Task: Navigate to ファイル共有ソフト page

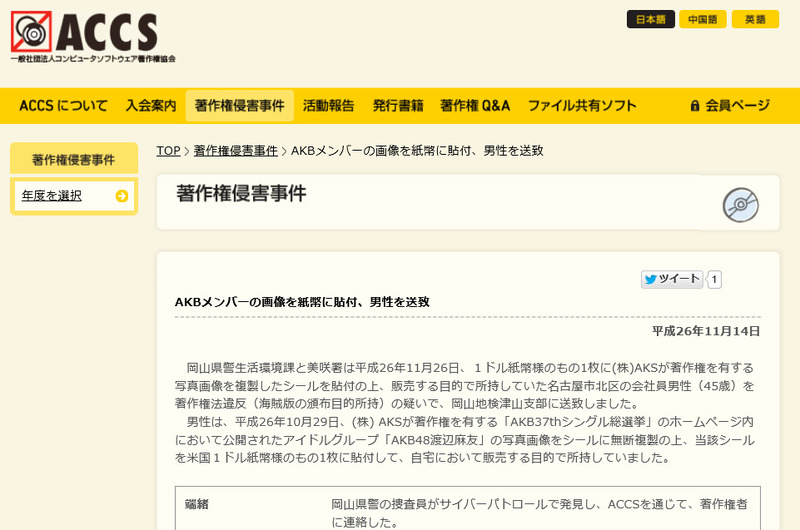Action: point(582,106)
